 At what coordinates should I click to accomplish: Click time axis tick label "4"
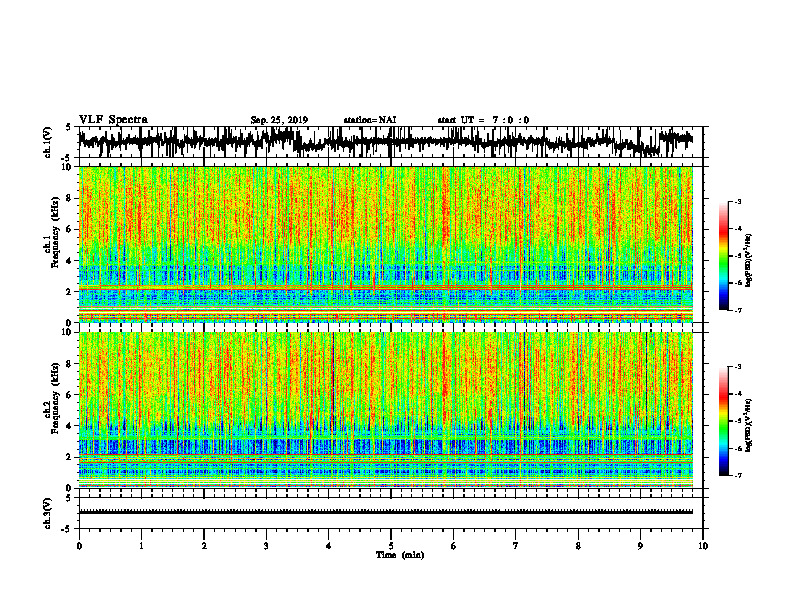329,546
